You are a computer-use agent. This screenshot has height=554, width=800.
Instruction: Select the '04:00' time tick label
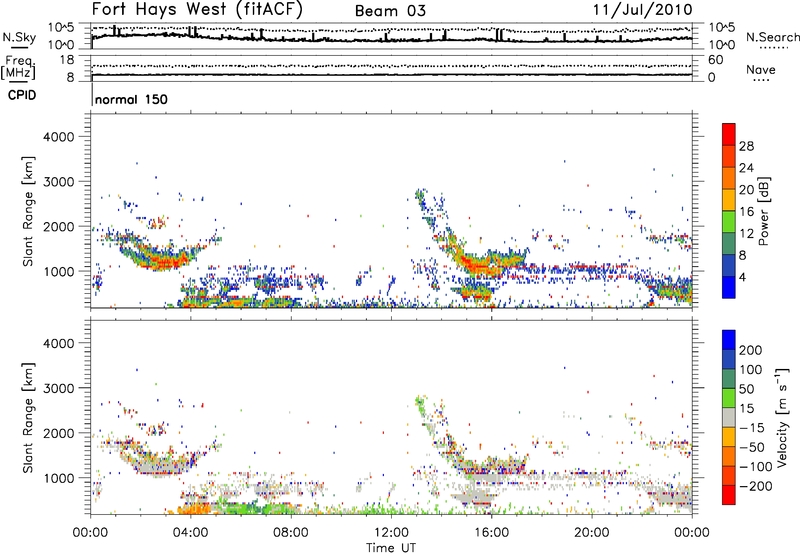coord(191,533)
